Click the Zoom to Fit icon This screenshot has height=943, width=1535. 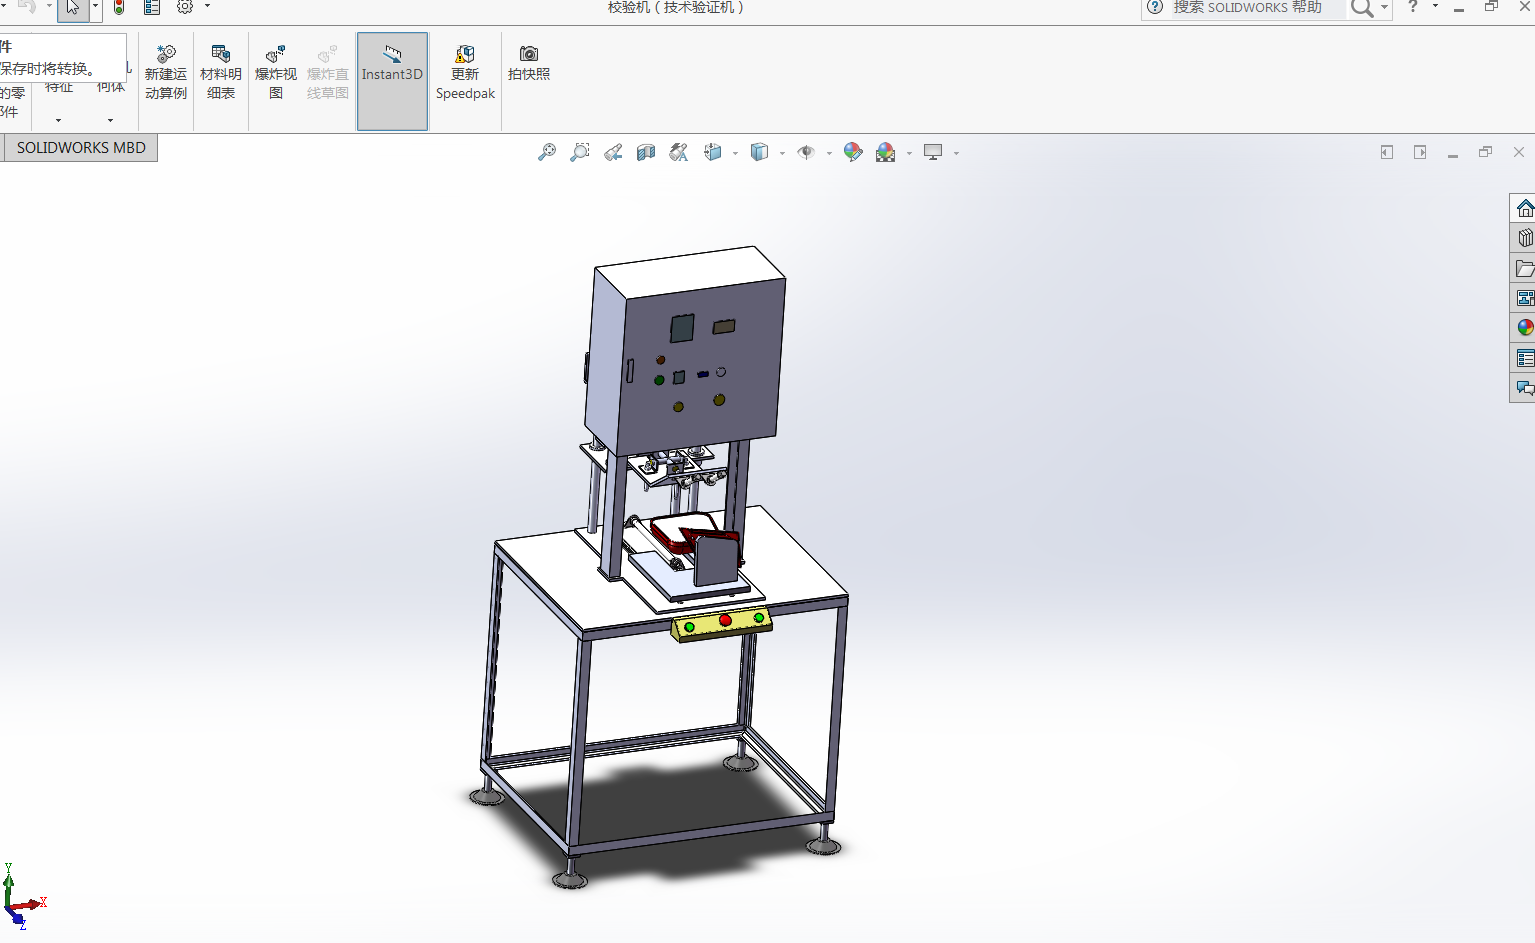(547, 152)
